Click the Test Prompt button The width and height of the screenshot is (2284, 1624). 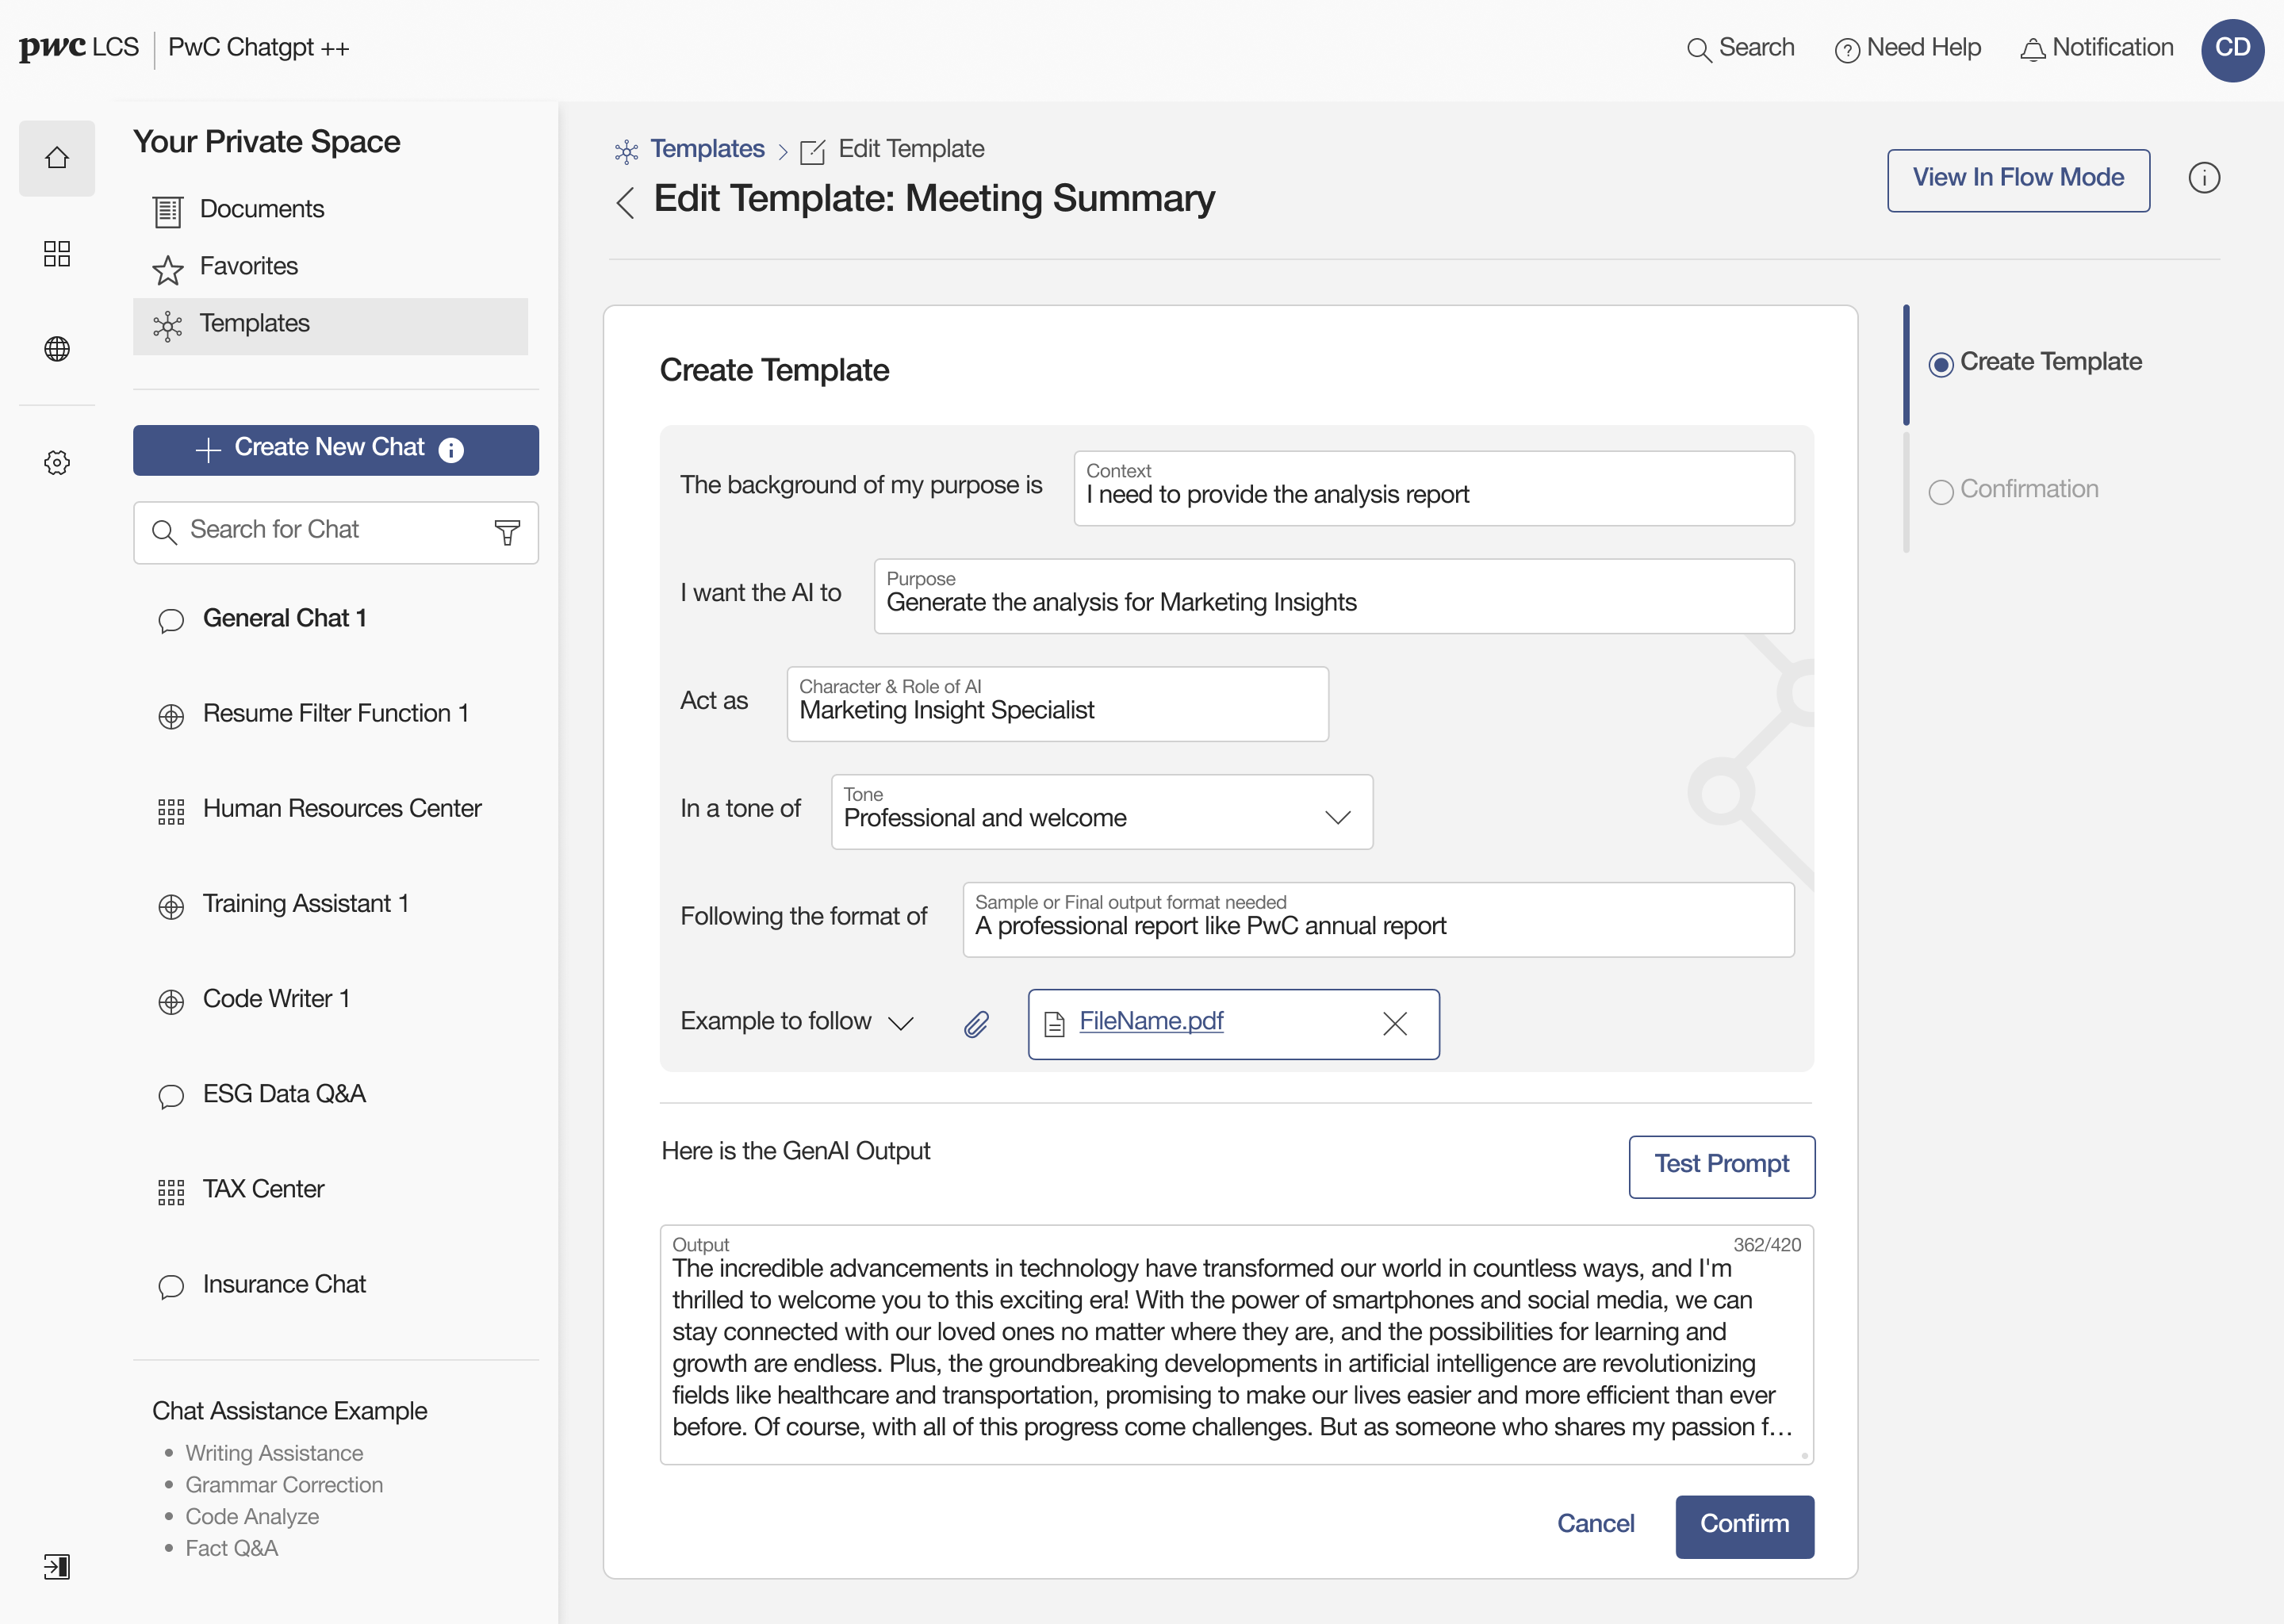click(x=1721, y=1165)
